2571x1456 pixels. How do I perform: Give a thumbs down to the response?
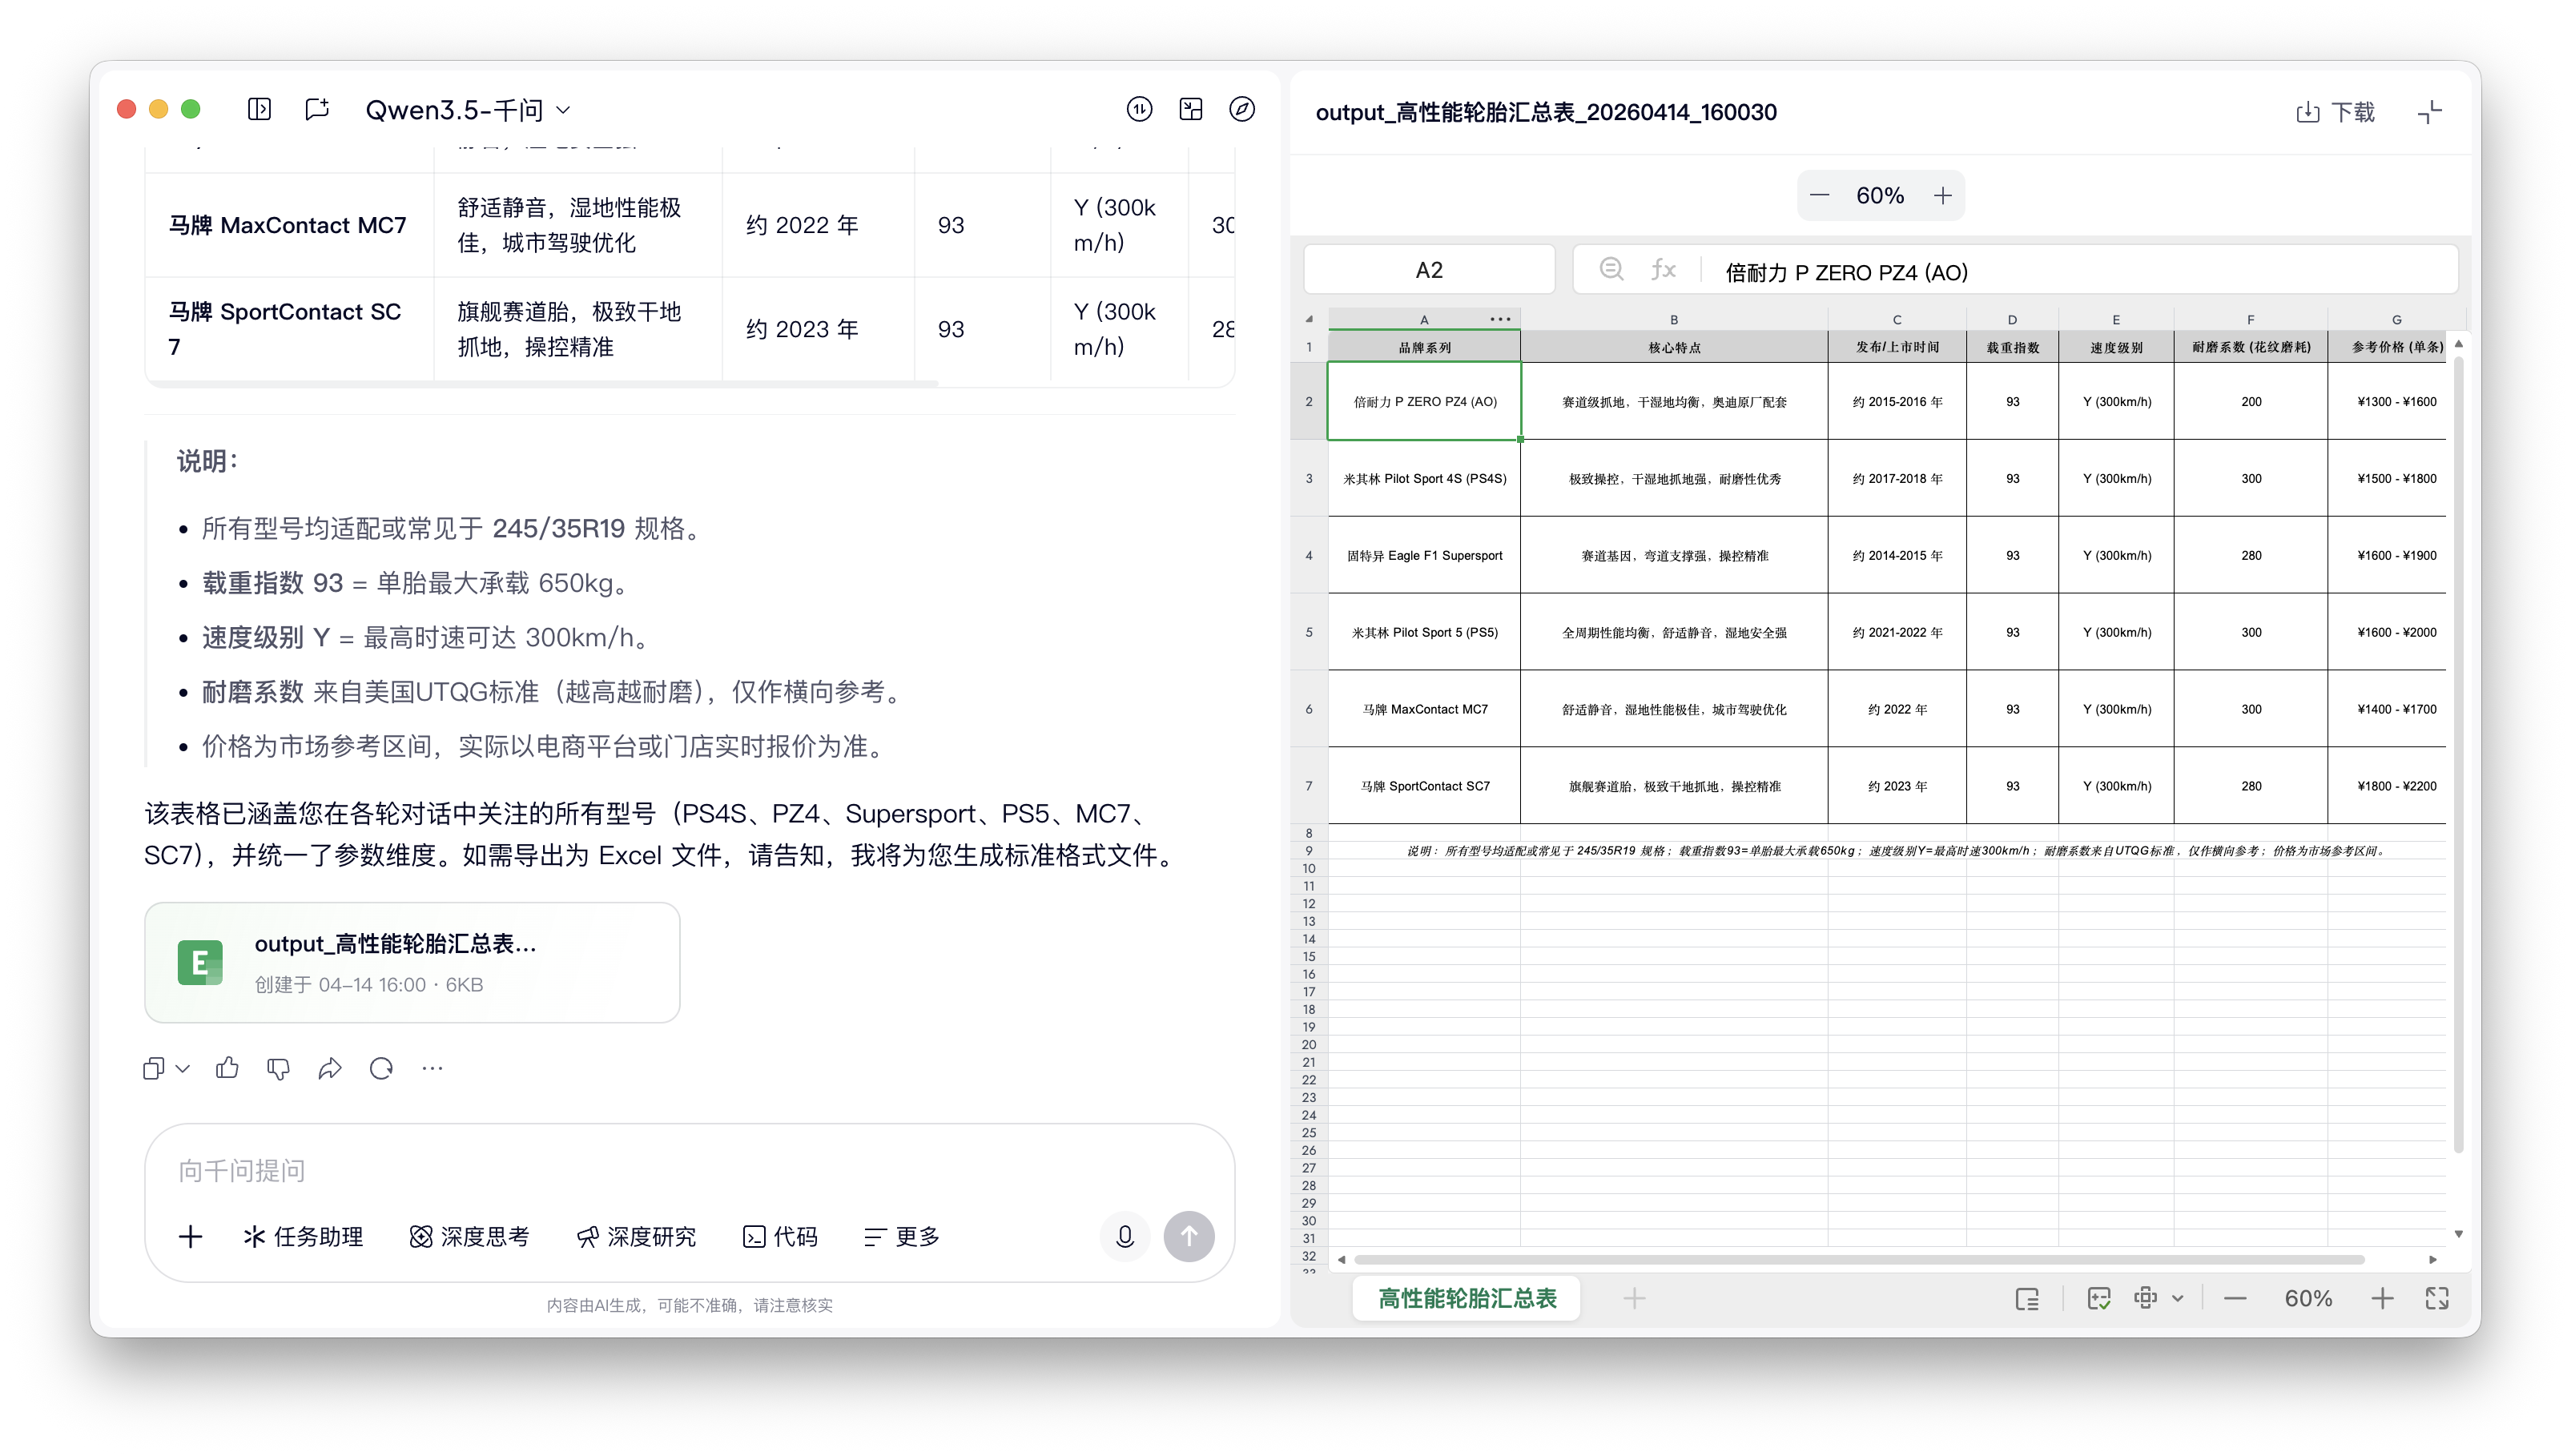279,1068
